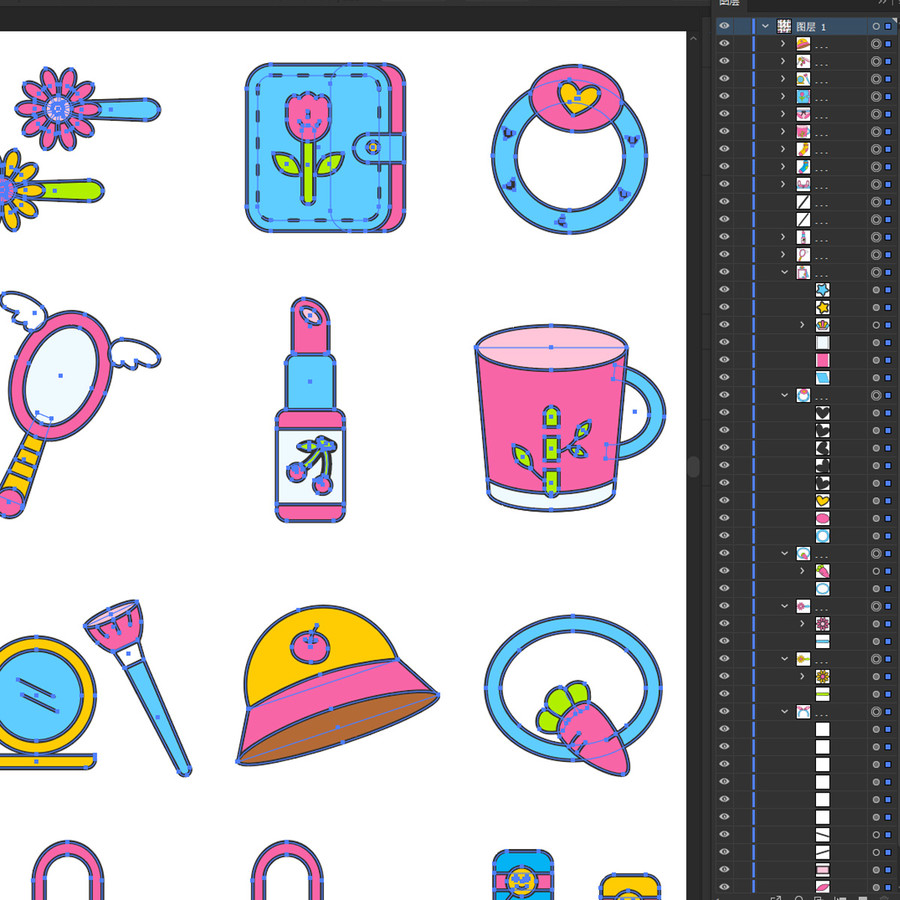Viewport: 900px width, 900px height.
Task: Select the blue ring path thumbnail
Action: click(x=823, y=536)
